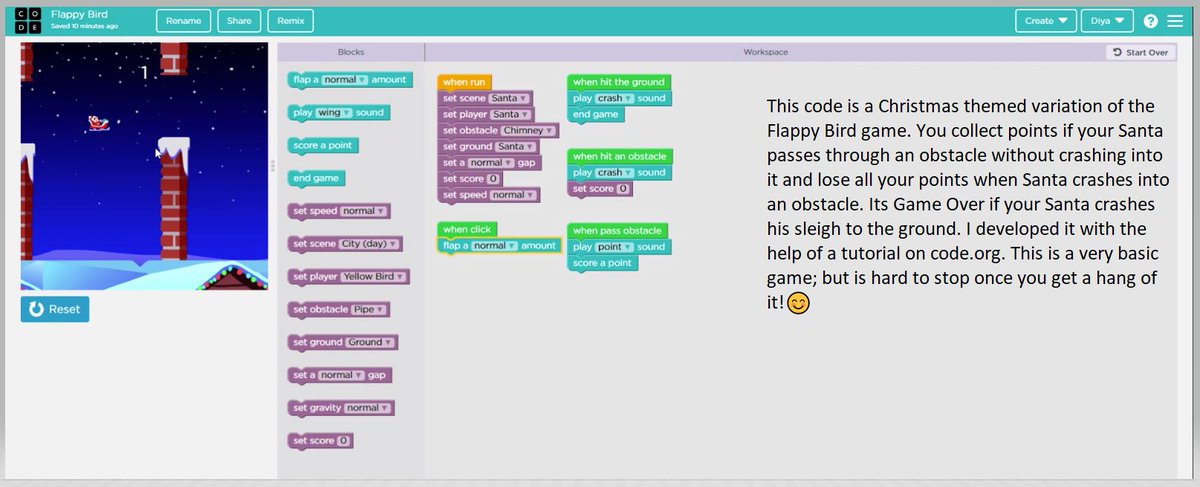Open the Diya account dropdown
Image resolution: width=1200 pixels, height=487 pixels.
pyautogui.click(x=1107, y=20)
